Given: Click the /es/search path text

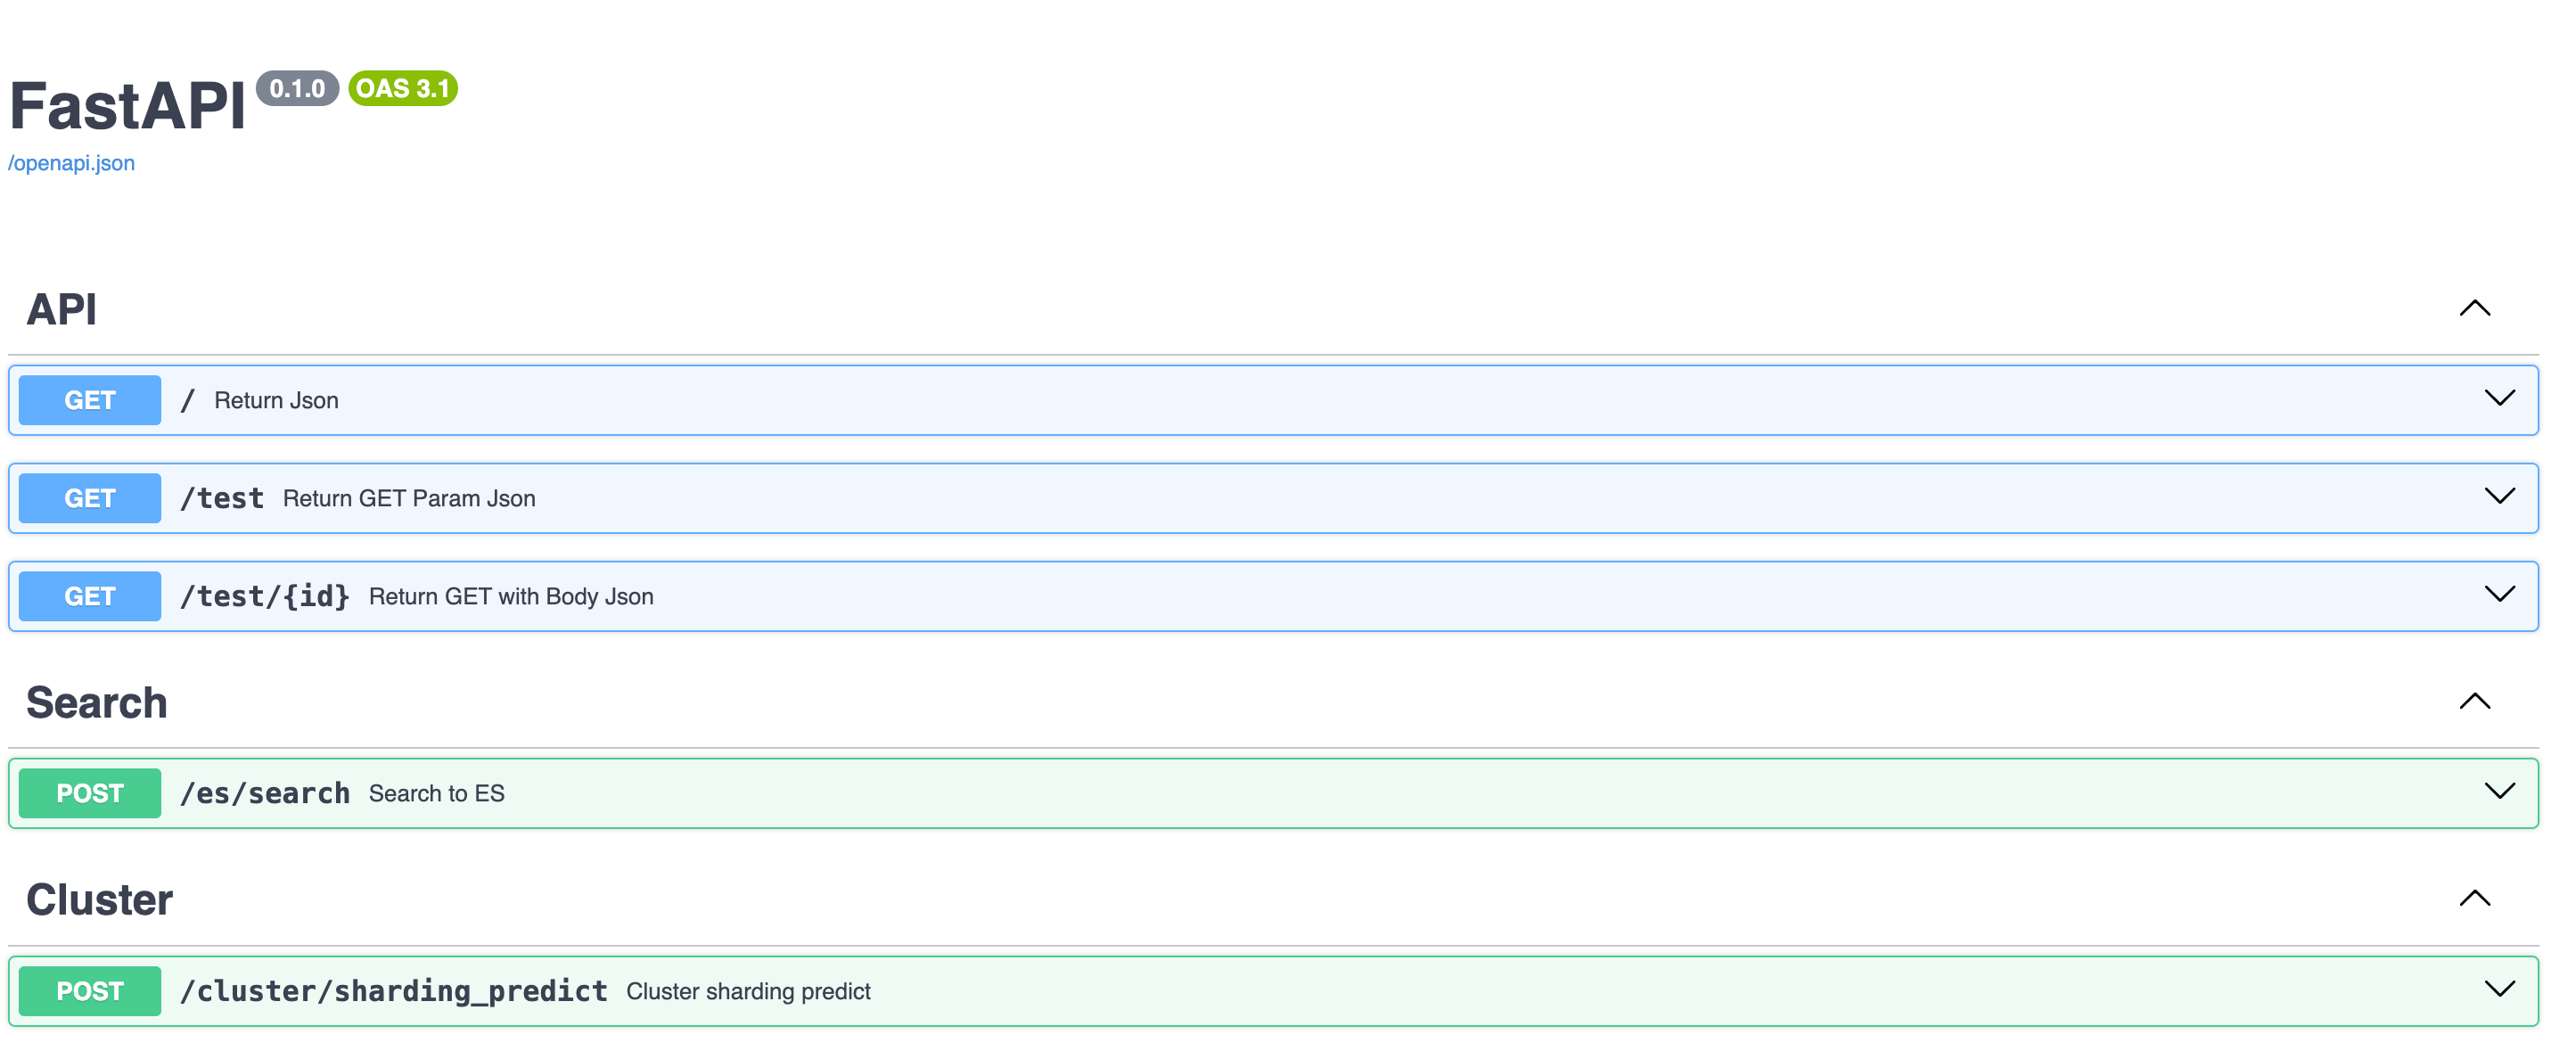Looking at the screenshot, I should click(265, 793).
